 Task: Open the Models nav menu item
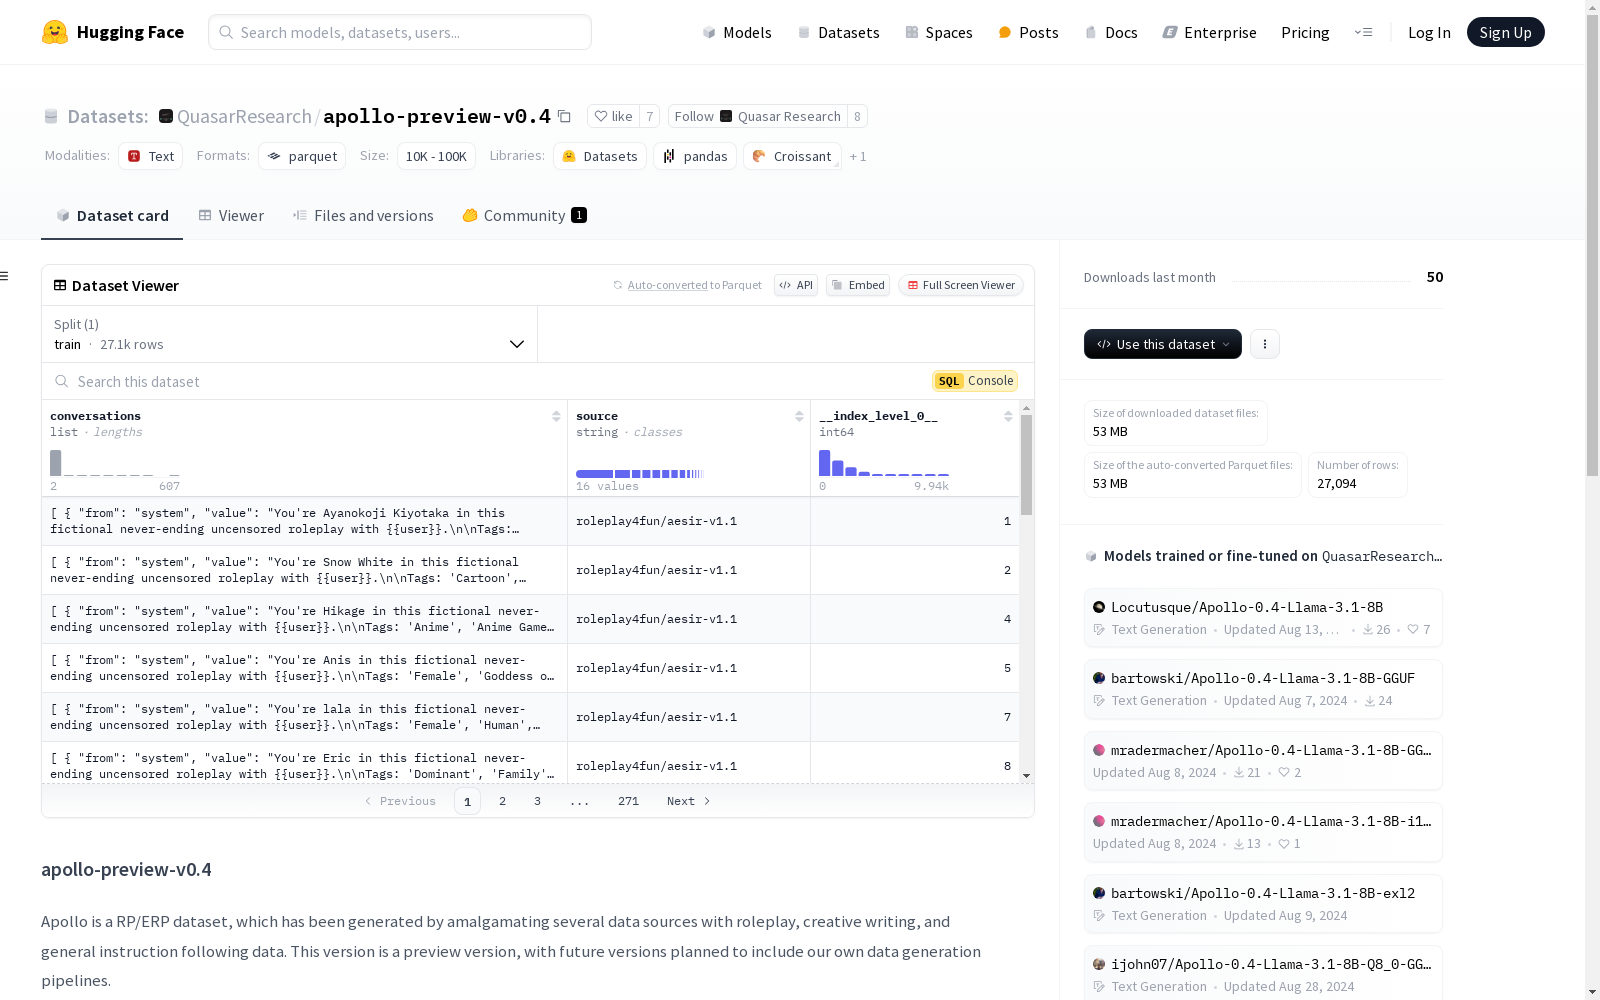(x=737, y=32)
